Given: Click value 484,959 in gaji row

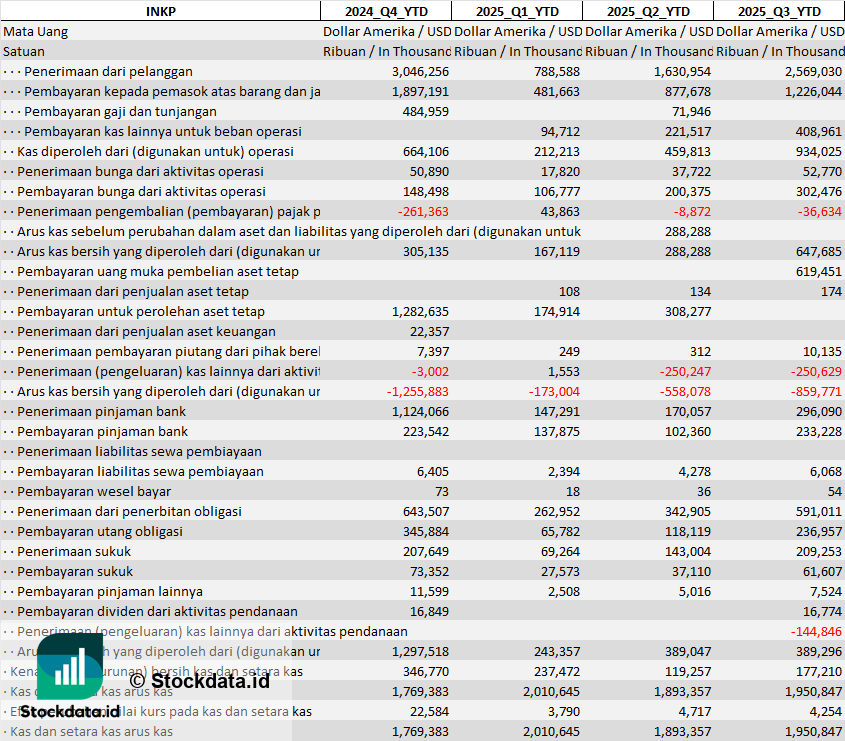Looking at the screenshot, I should 426,112.
